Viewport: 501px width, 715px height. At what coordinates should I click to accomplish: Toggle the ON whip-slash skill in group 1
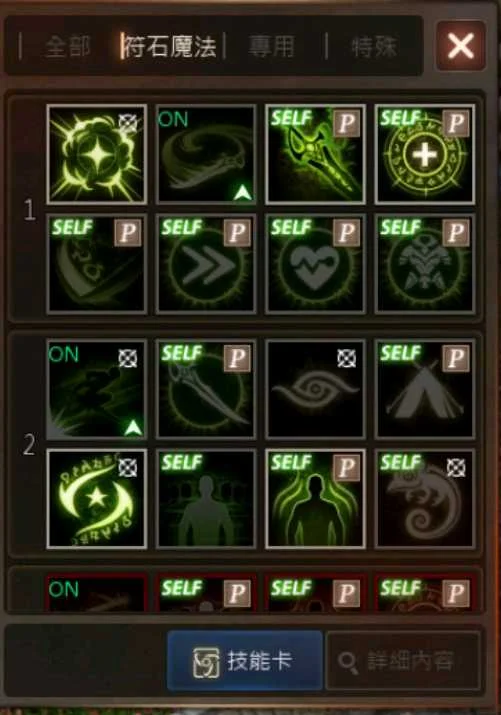[x=206, y=154]
